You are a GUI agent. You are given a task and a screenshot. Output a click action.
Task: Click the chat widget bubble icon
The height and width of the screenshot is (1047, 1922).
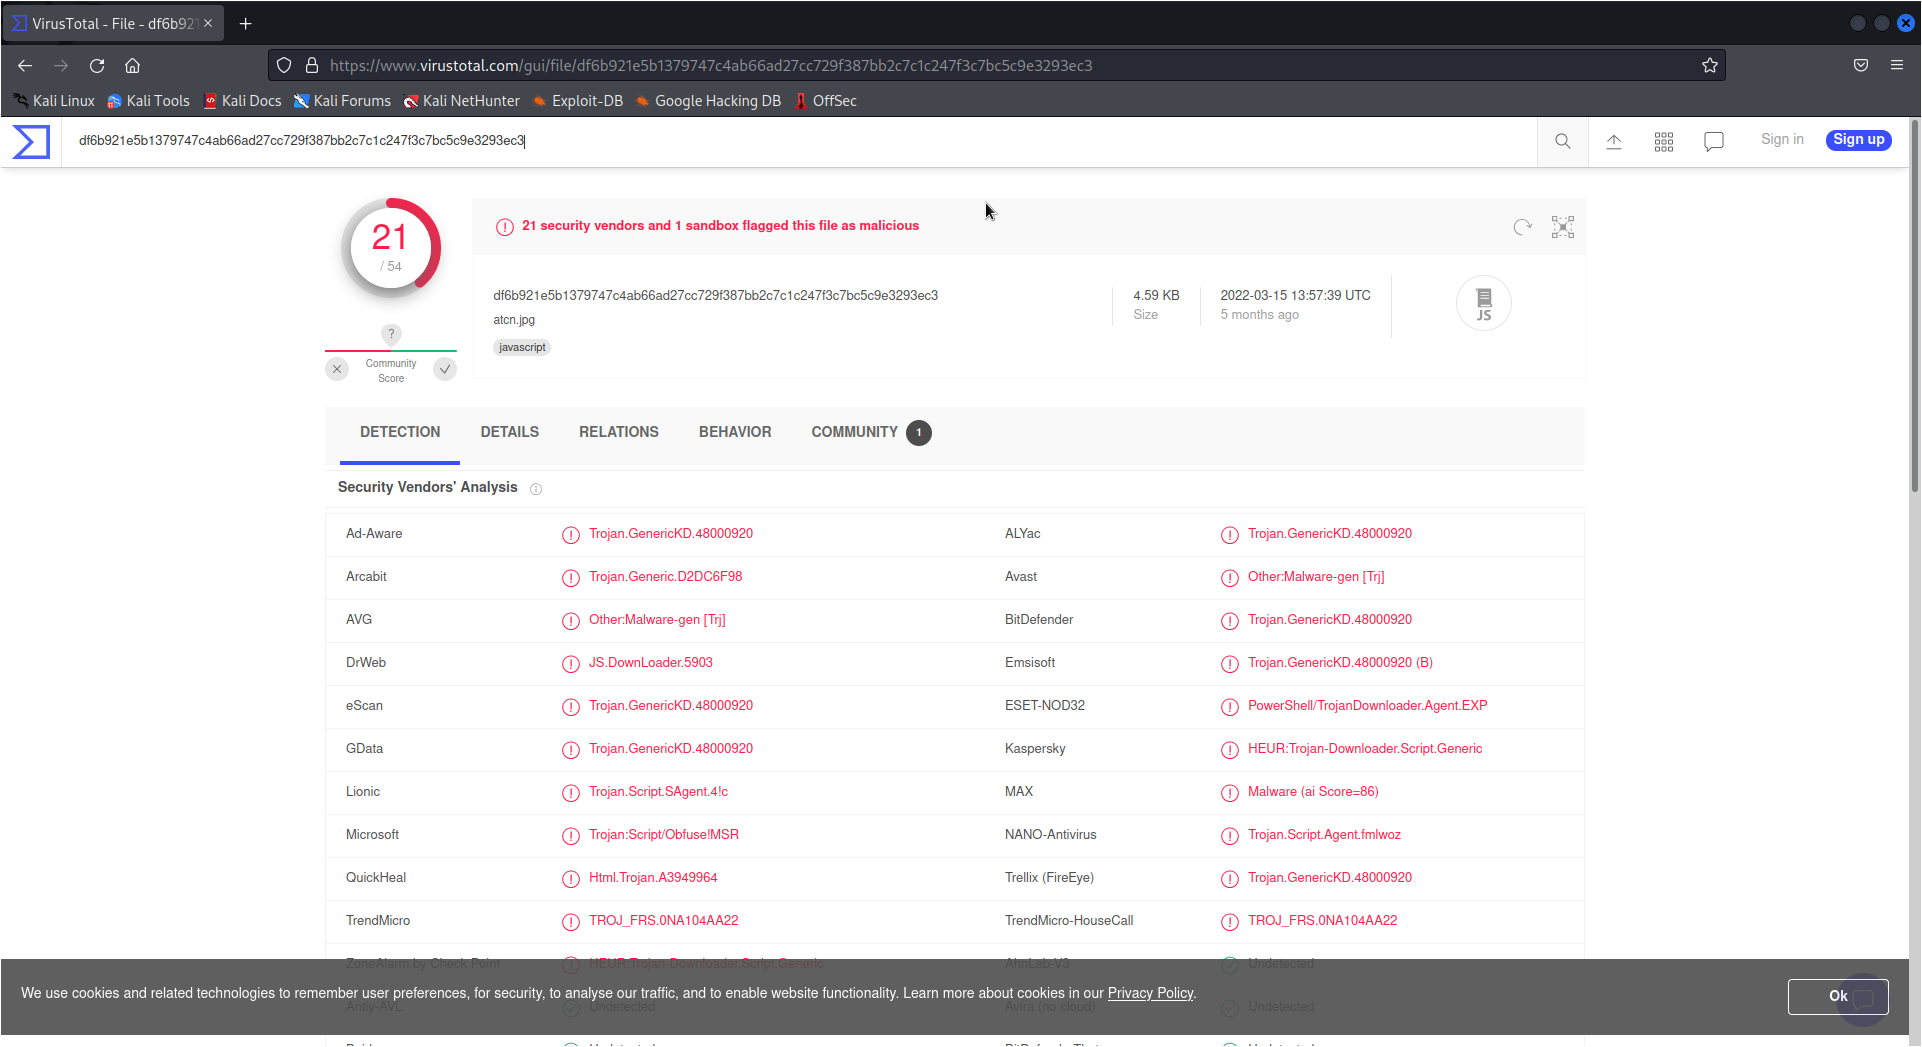click(1863, 998)
